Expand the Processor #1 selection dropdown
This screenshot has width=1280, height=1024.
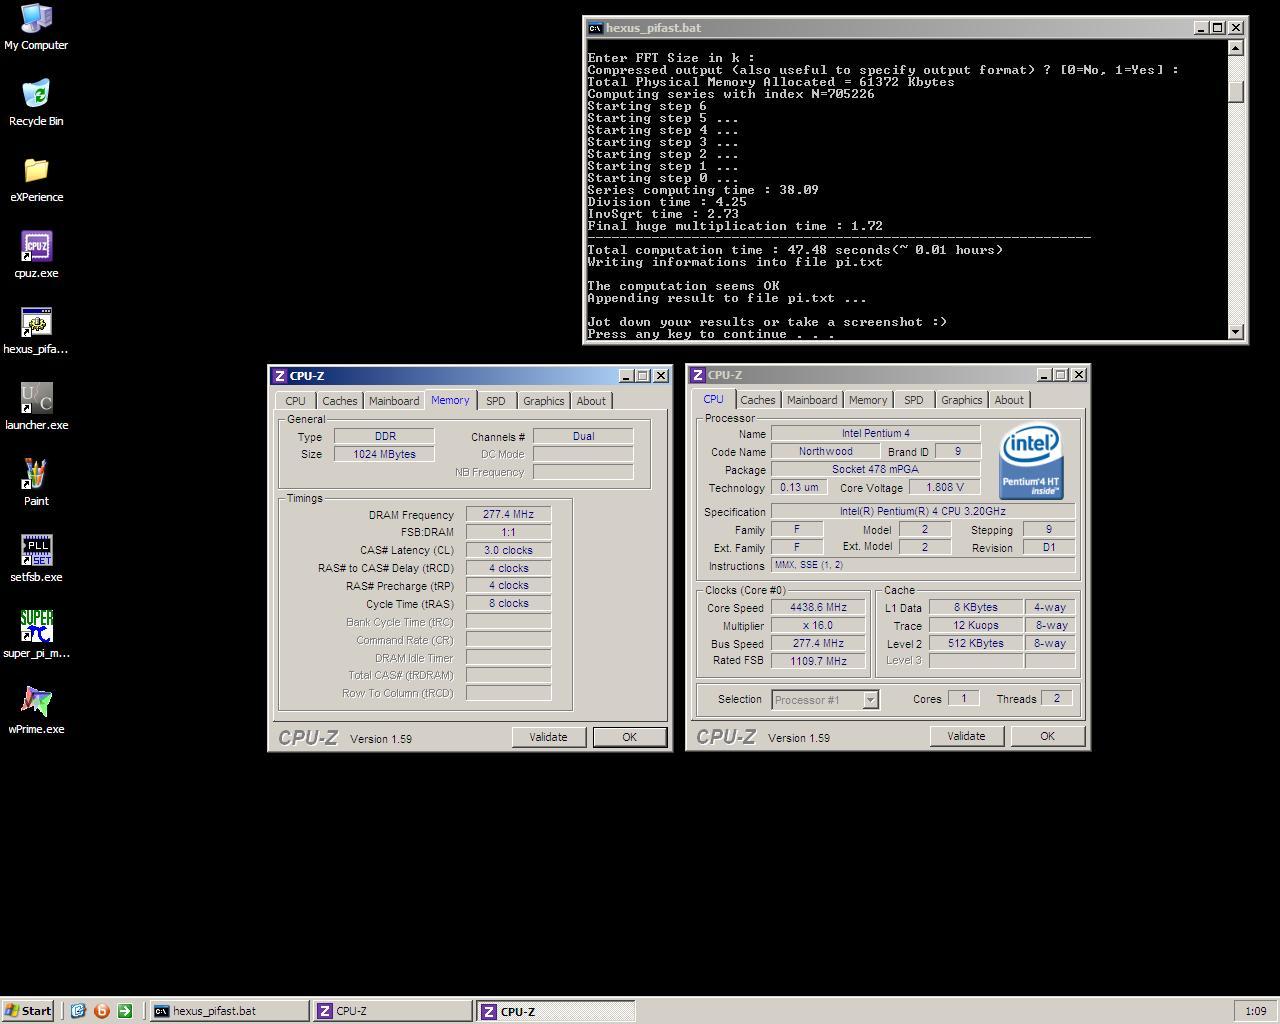pos(870,700)
